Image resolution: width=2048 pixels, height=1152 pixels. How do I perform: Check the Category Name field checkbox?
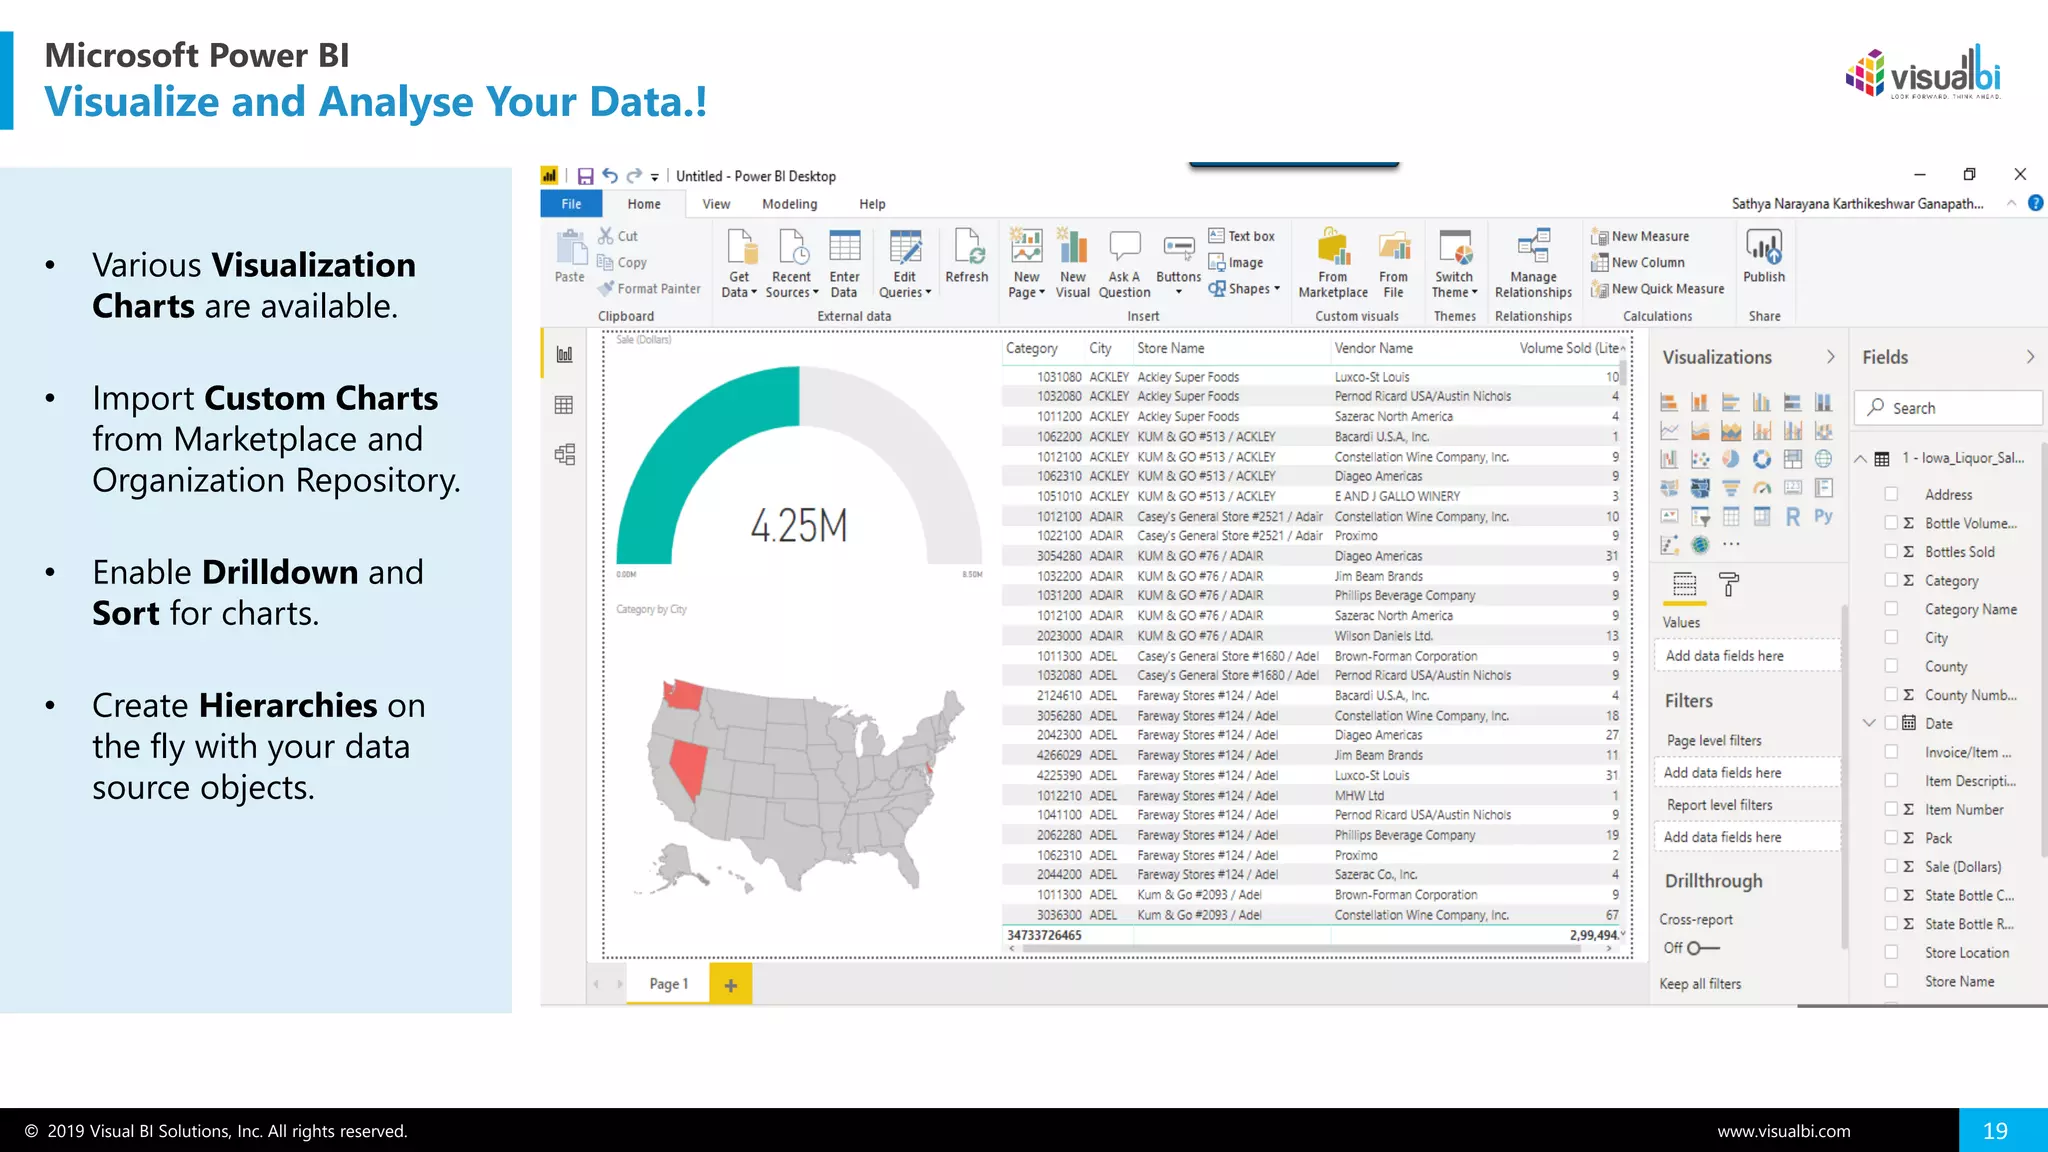tap(1891, 608)
